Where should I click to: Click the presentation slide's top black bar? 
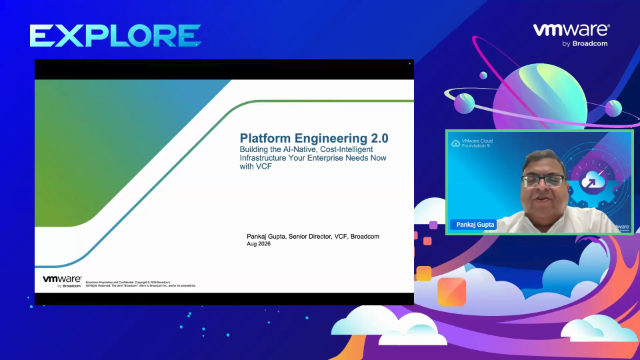pos(224,69)
